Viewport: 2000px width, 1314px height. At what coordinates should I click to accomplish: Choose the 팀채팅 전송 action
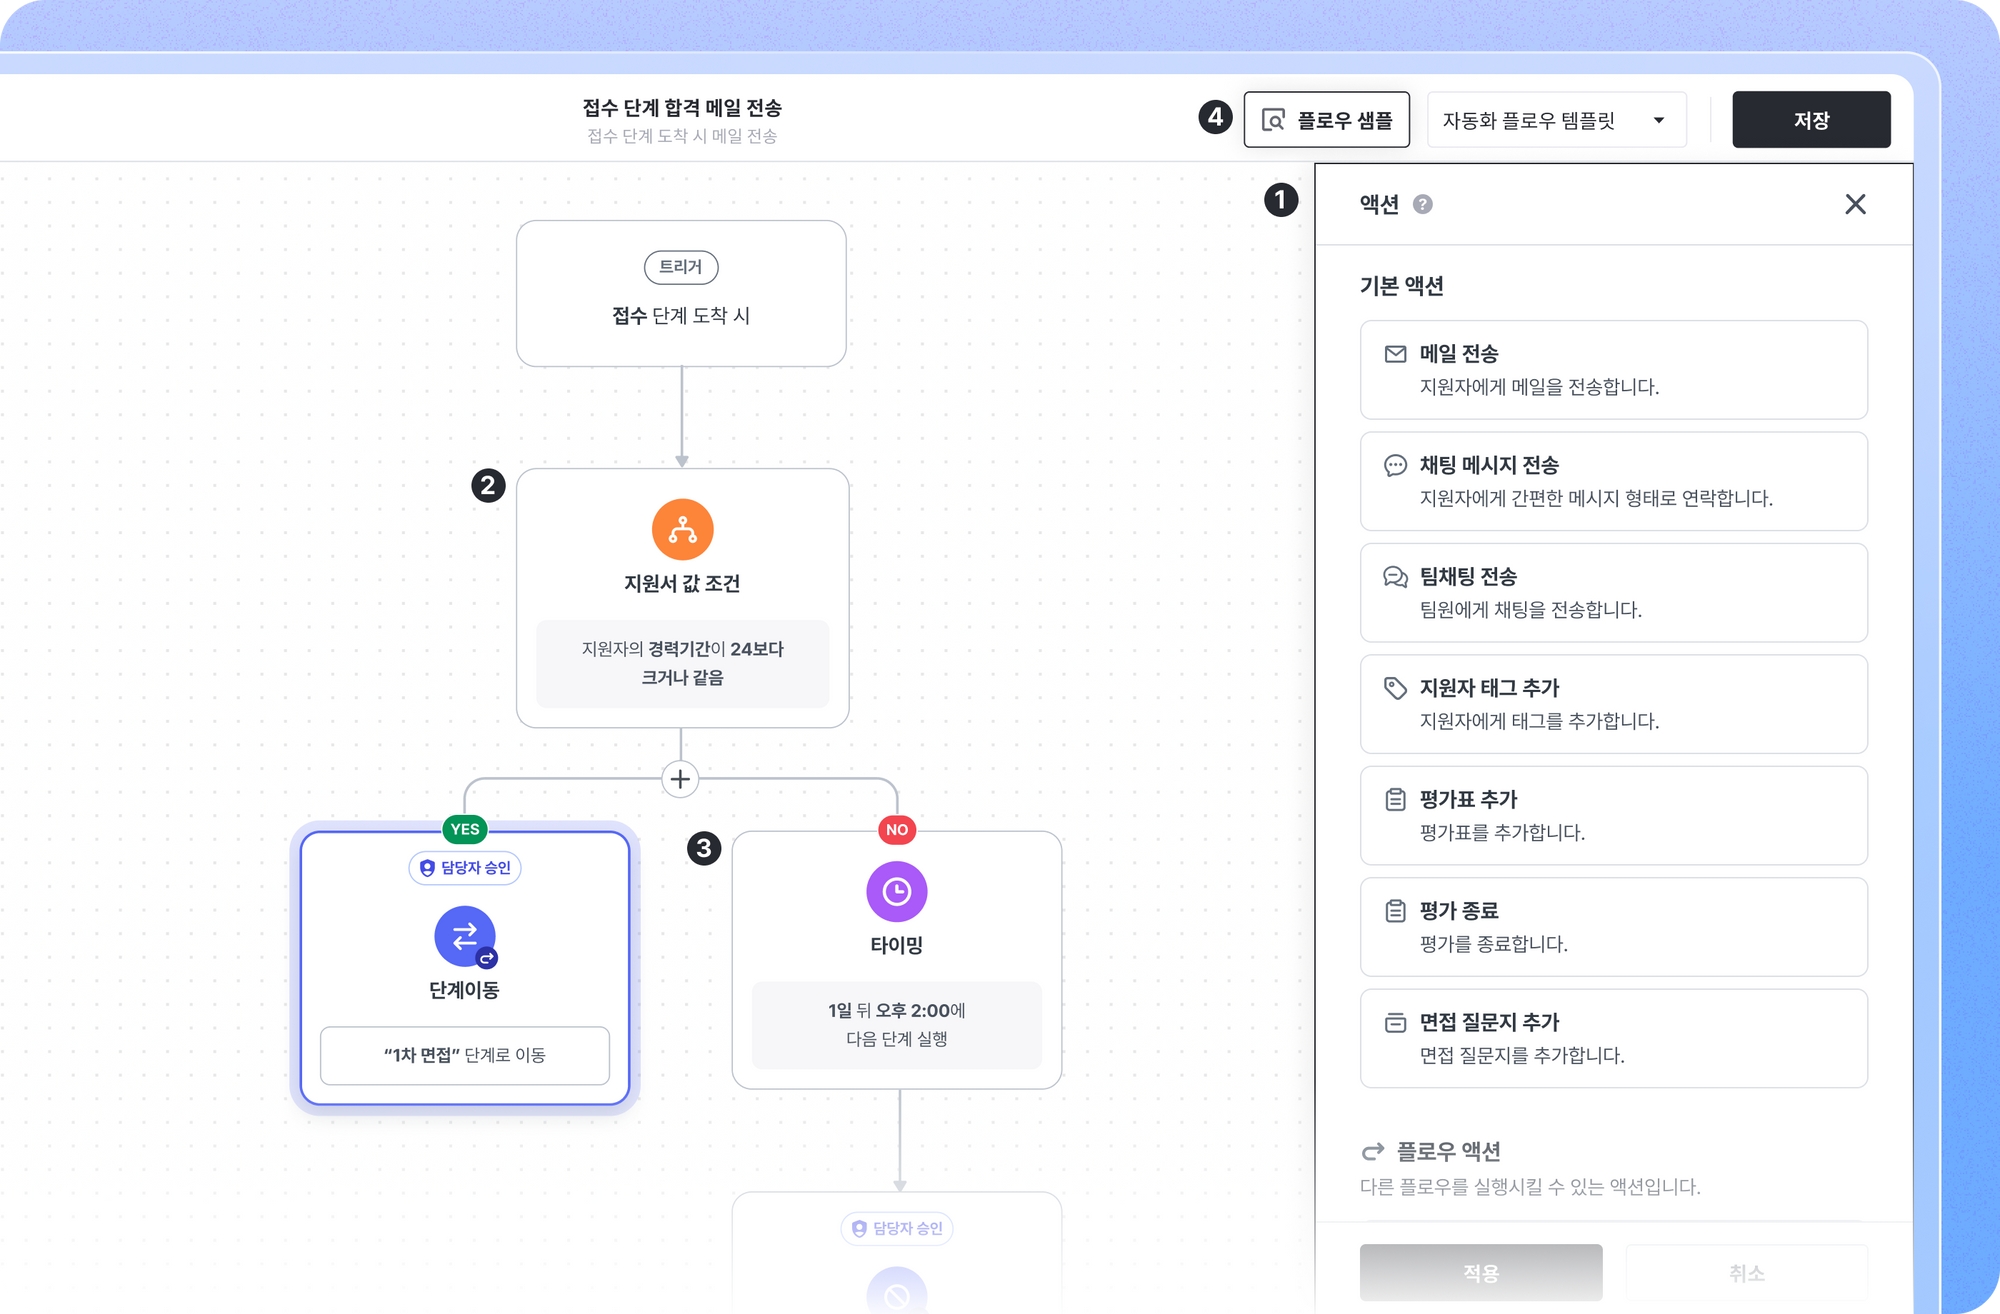1612,592
